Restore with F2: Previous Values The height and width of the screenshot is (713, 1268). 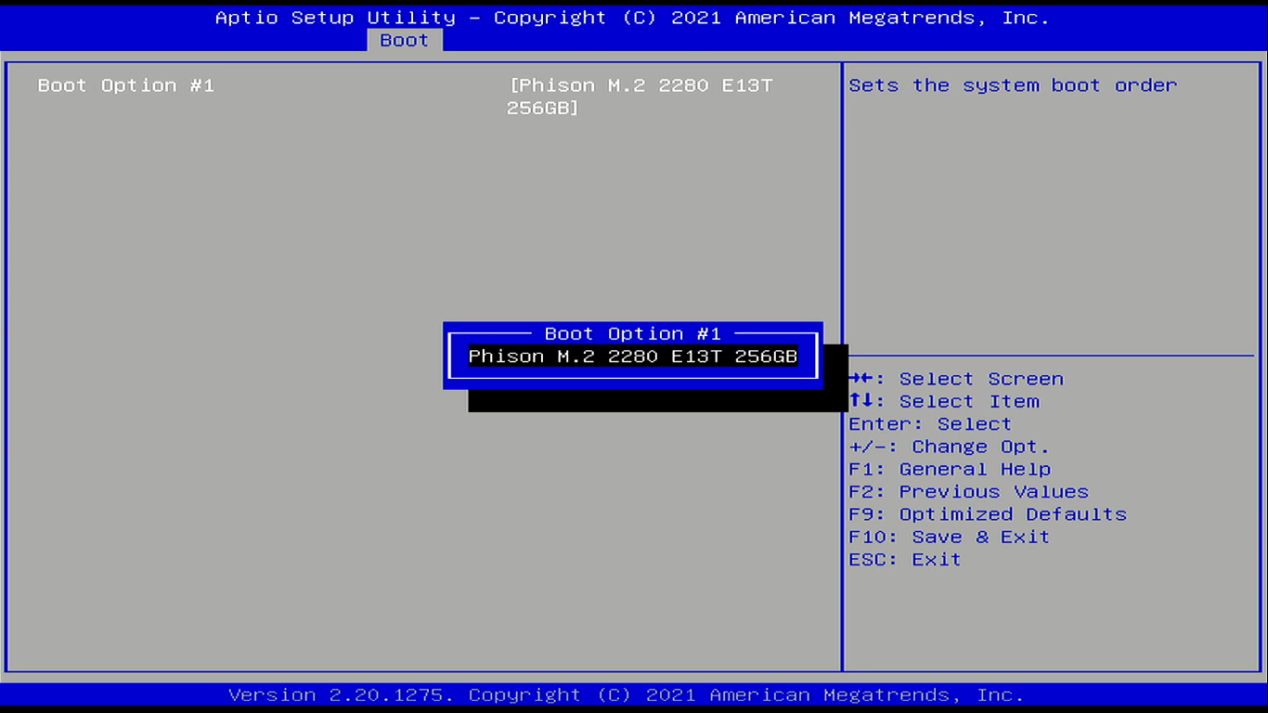pyautogui.click(x=968, y=492)
